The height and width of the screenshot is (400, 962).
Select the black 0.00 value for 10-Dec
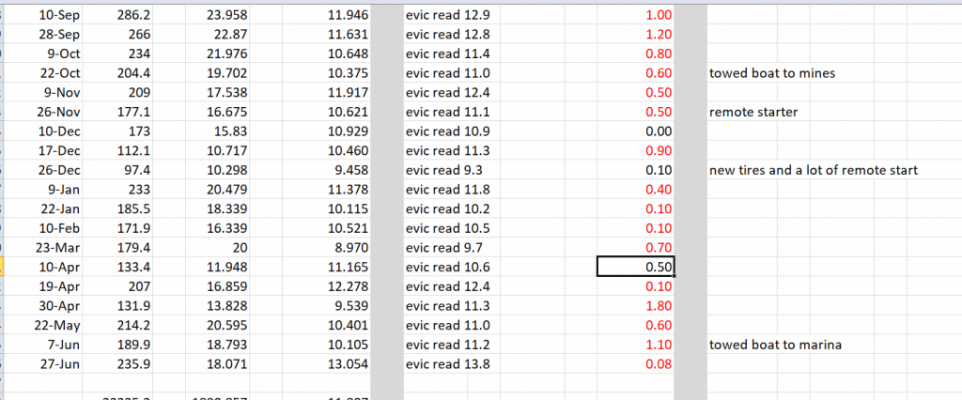coord(636,132)
